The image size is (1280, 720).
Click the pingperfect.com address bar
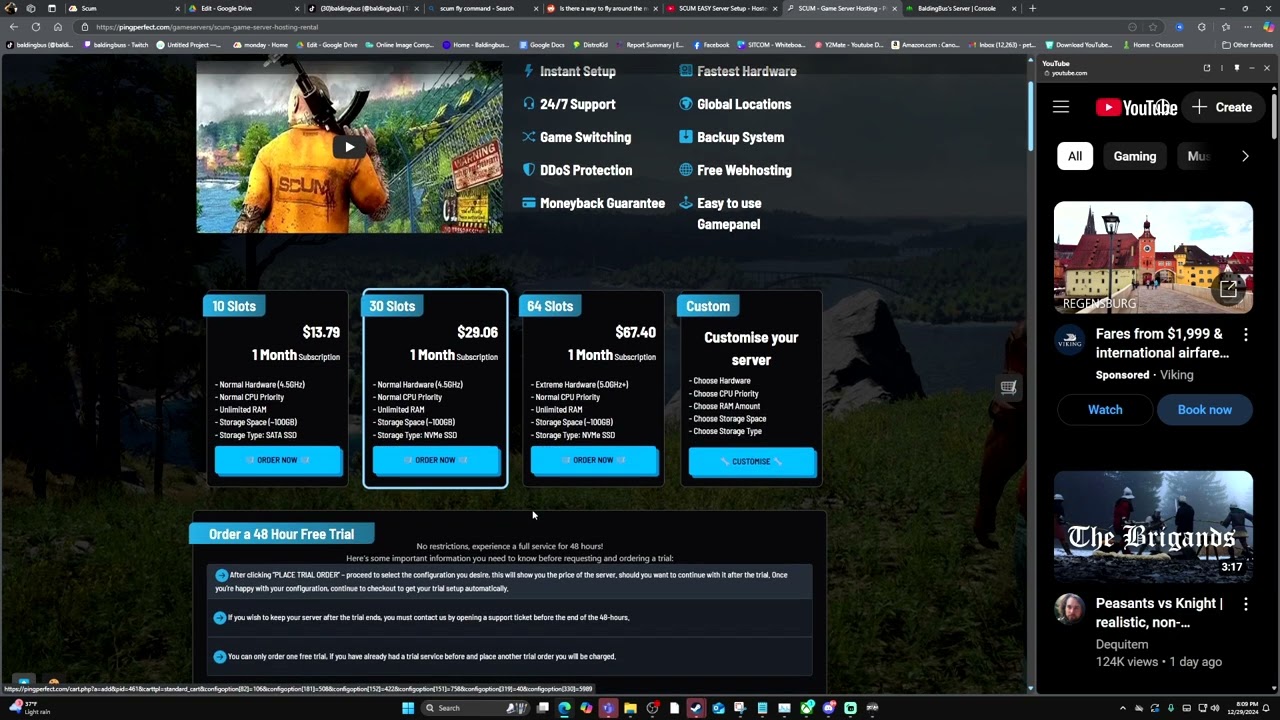point(600,27)
